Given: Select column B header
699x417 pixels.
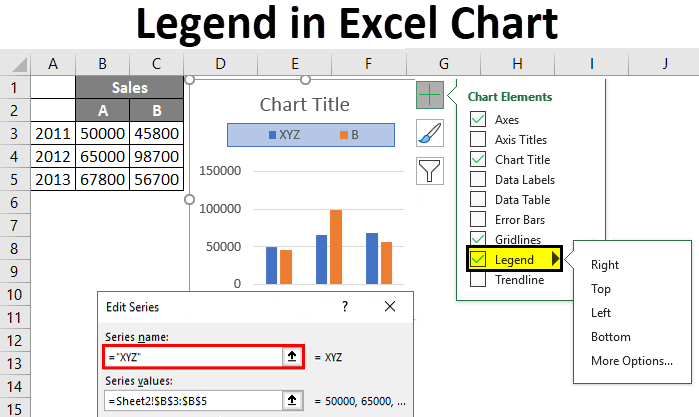Looking at the screenshot, I should (103, 64).
